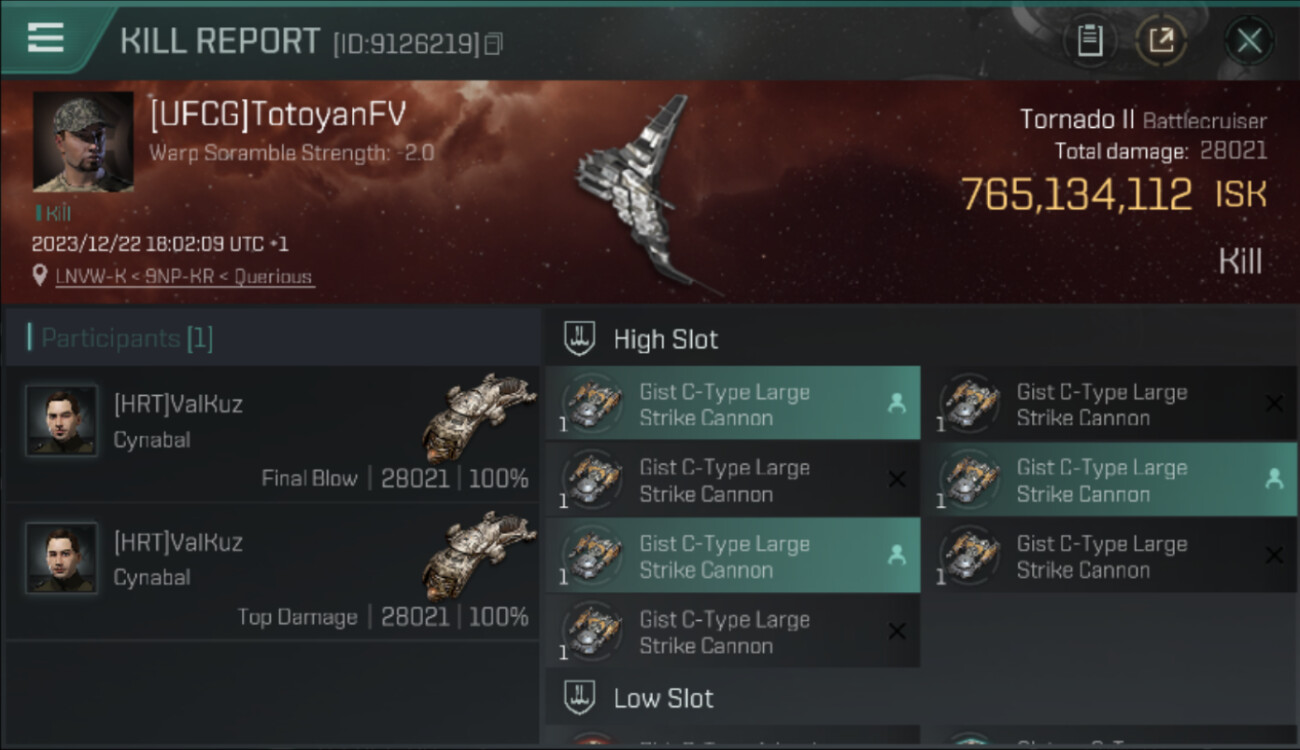
Task: Close the kill report window
Action: [x=1249, y=41]
